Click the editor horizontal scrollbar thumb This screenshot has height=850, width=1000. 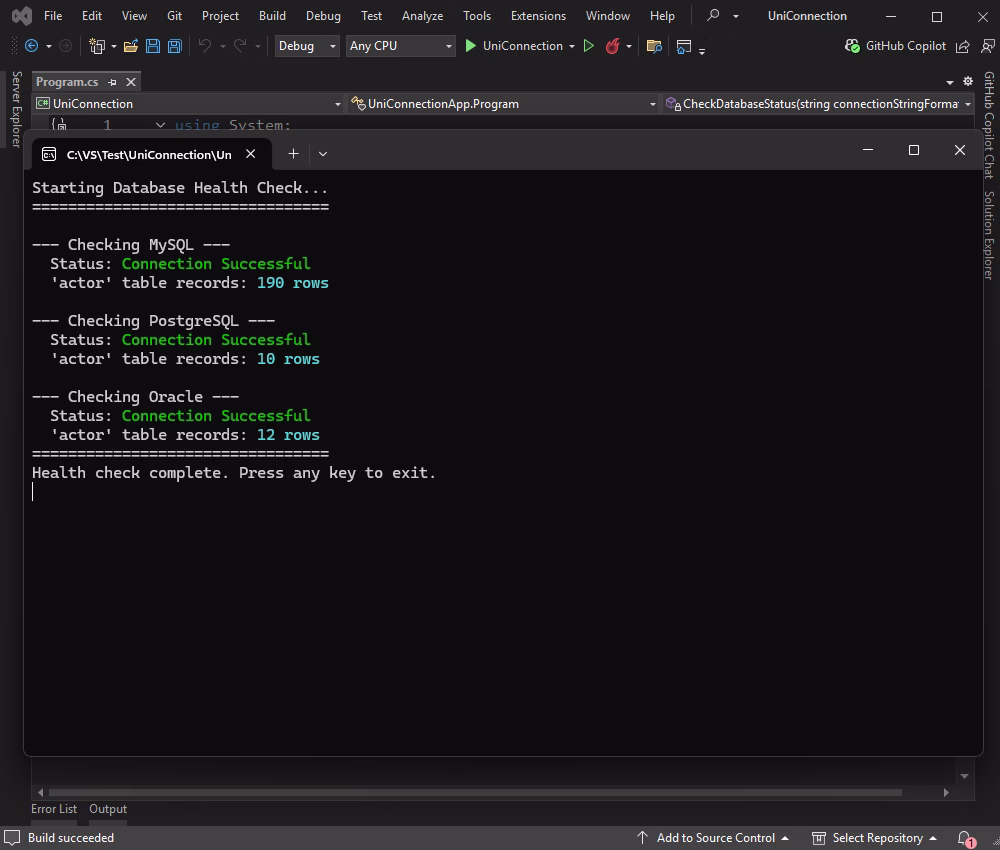[x=475, y=793]
